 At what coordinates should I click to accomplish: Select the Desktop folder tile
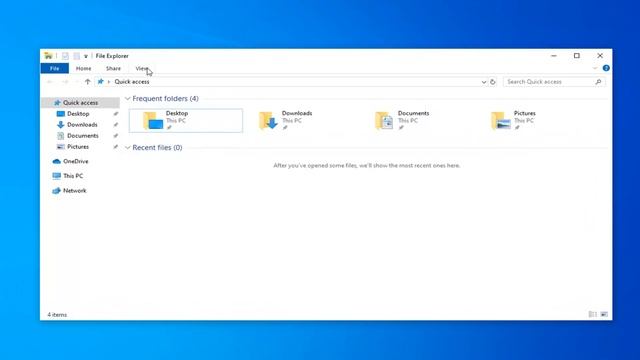[186, 120]
